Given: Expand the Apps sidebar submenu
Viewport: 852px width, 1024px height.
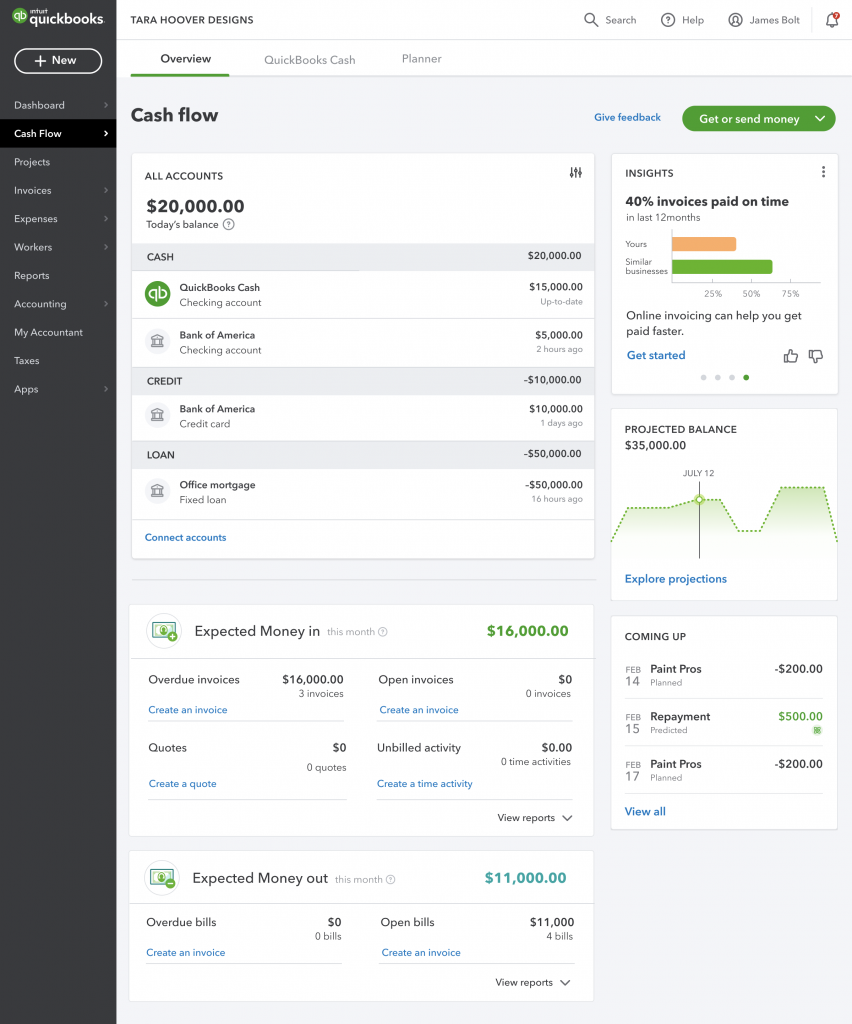Looking at the screenshot, I should click(x=106, y=389).
